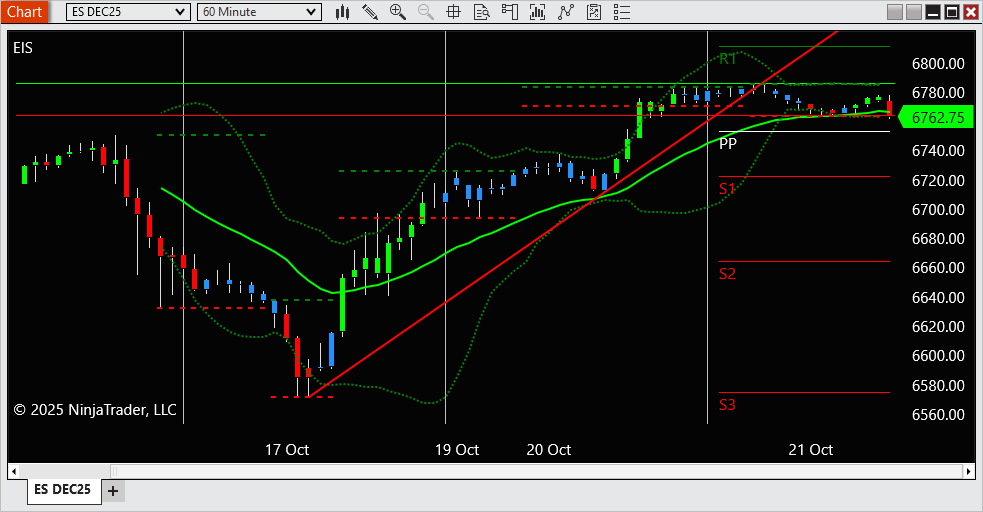Click the right scroll arrow of horizontal scrollbar
The height and width of the screenshot is (512, 983).
coord(969,471)
